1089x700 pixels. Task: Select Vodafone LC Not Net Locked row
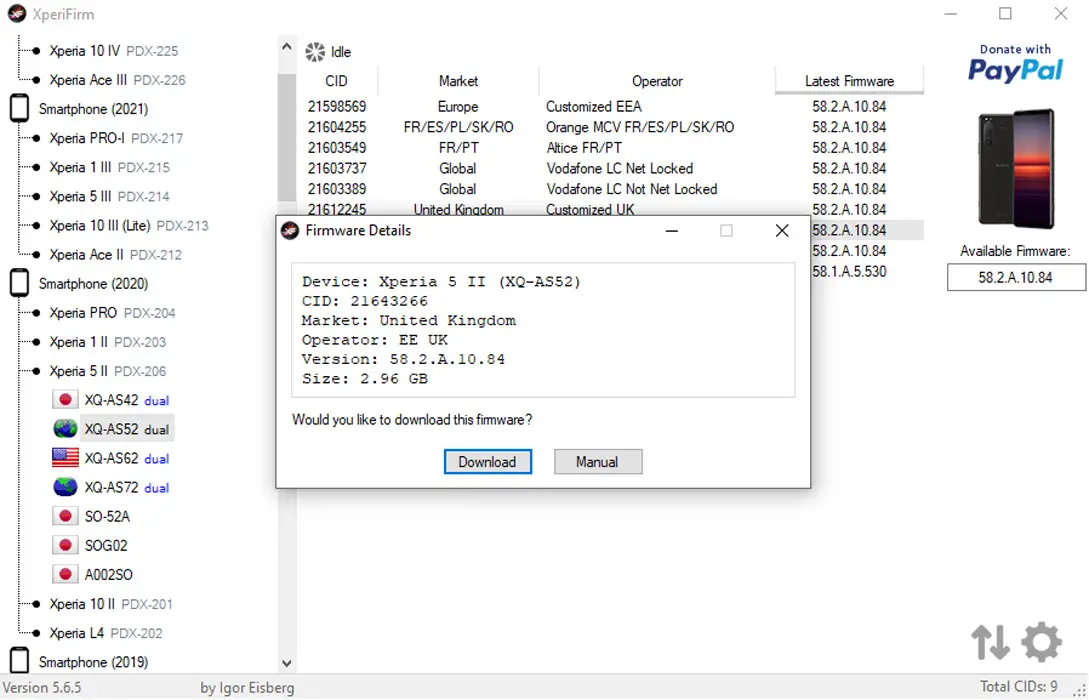click(612, 189)
